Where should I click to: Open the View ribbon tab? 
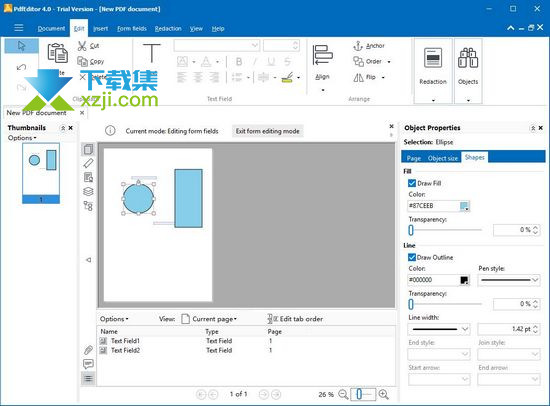point(196,28)
